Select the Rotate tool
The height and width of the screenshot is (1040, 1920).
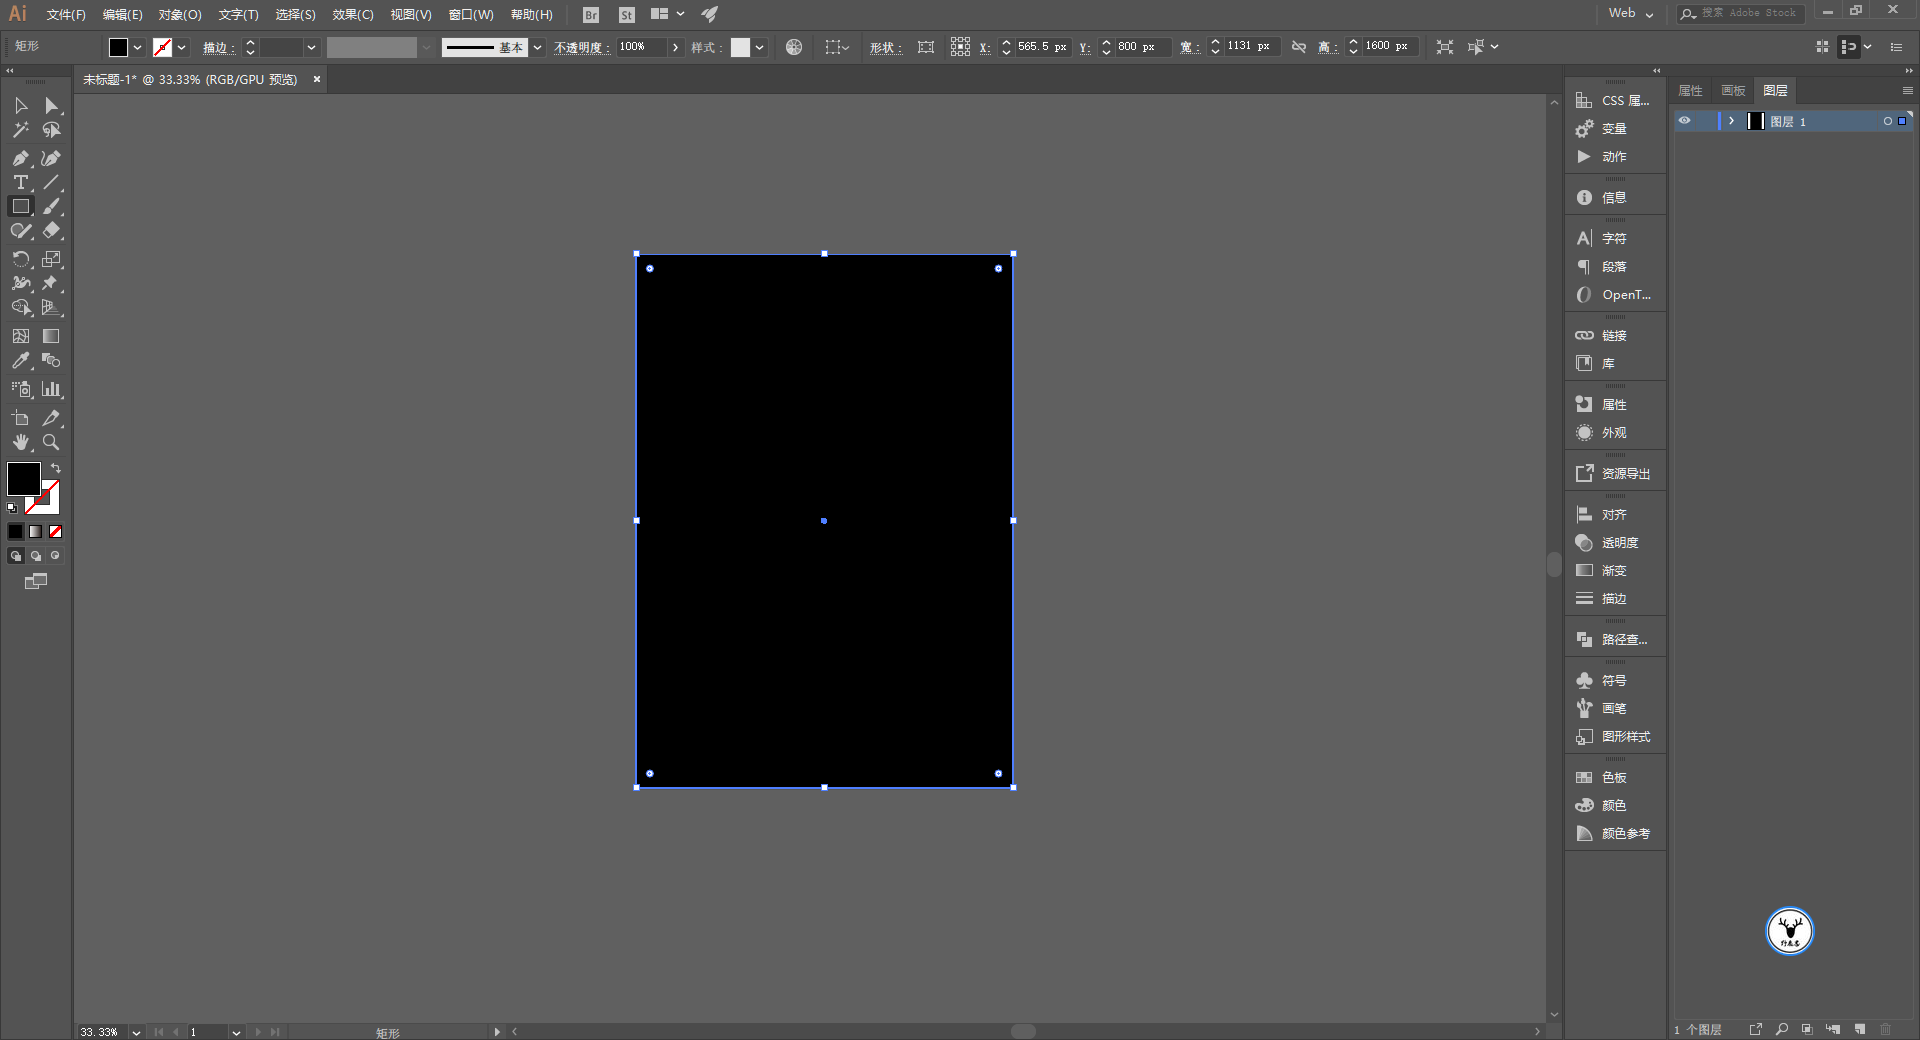click(x=21, y=259)
